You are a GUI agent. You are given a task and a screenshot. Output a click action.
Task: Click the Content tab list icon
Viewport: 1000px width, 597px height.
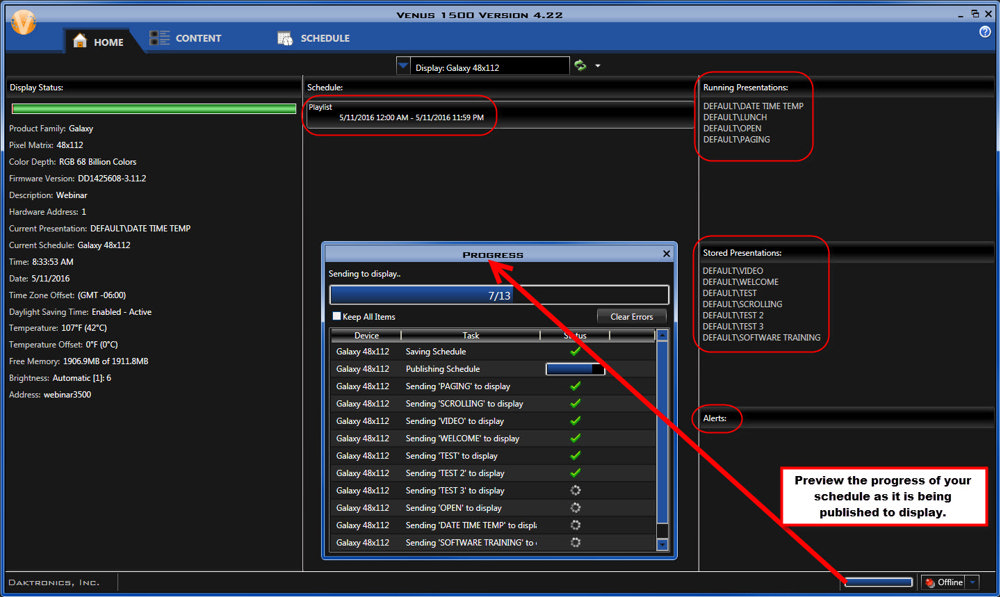(159, 38)
